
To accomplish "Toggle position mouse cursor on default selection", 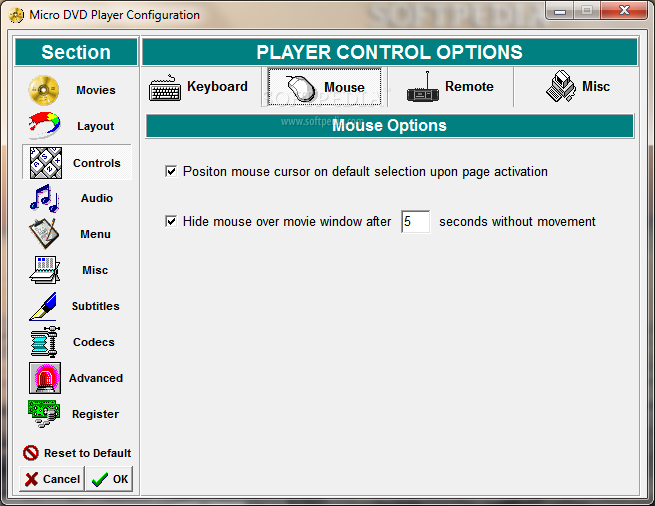I will (x=171, y=171).
